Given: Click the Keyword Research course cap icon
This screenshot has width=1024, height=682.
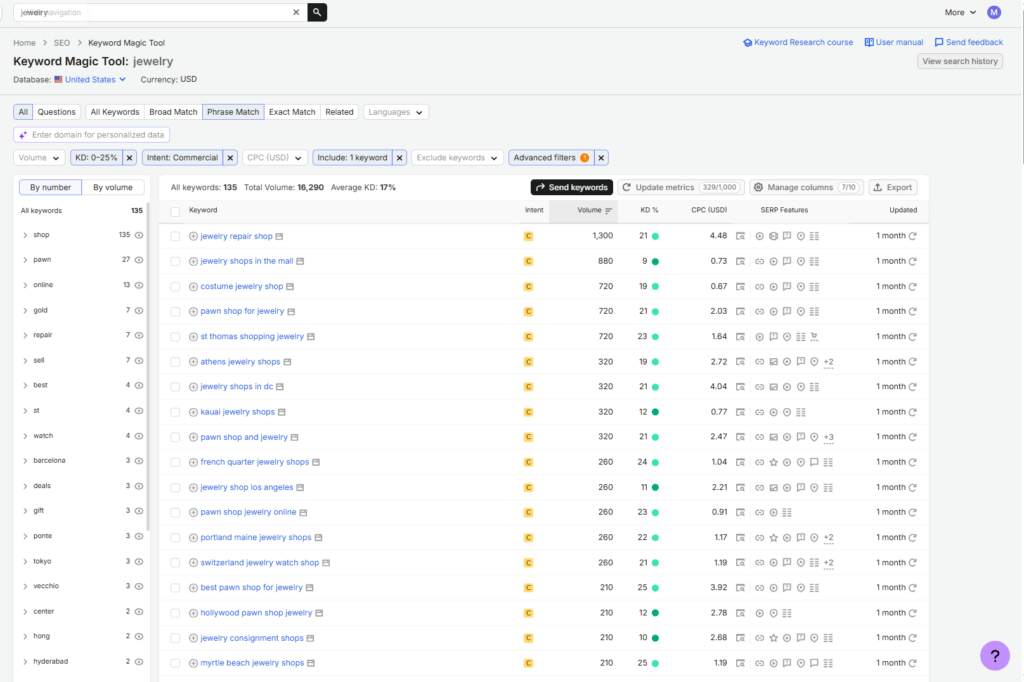Looking at the screenshot, I should click(x=747, y=42).
